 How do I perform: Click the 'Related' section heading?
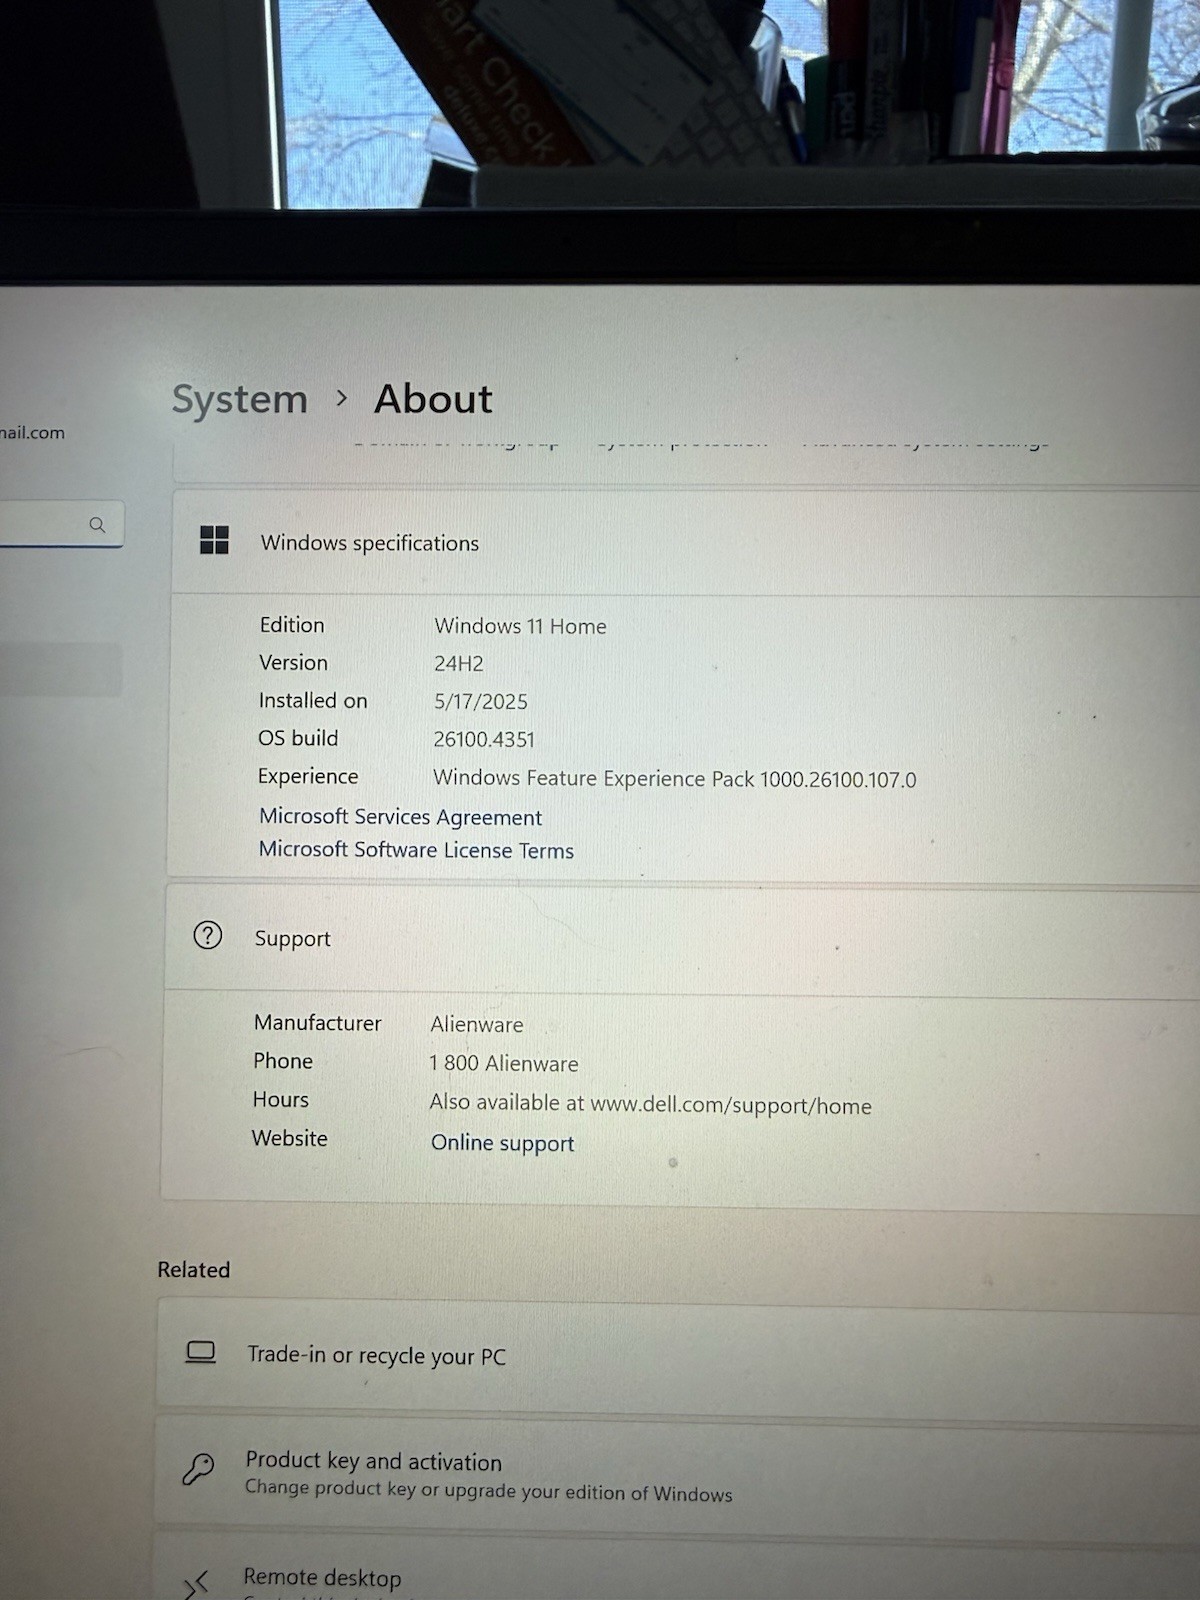194,1269
